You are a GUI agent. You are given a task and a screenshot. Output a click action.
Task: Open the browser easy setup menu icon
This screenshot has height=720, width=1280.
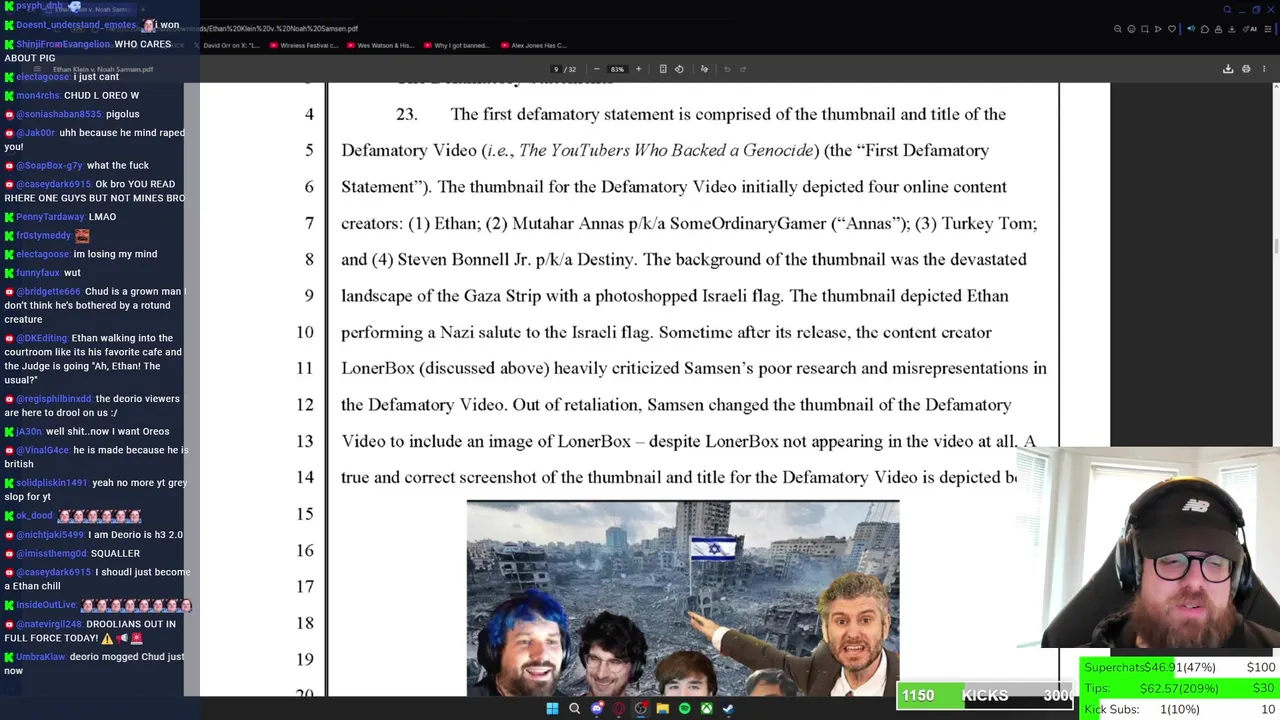(1267, 29)
